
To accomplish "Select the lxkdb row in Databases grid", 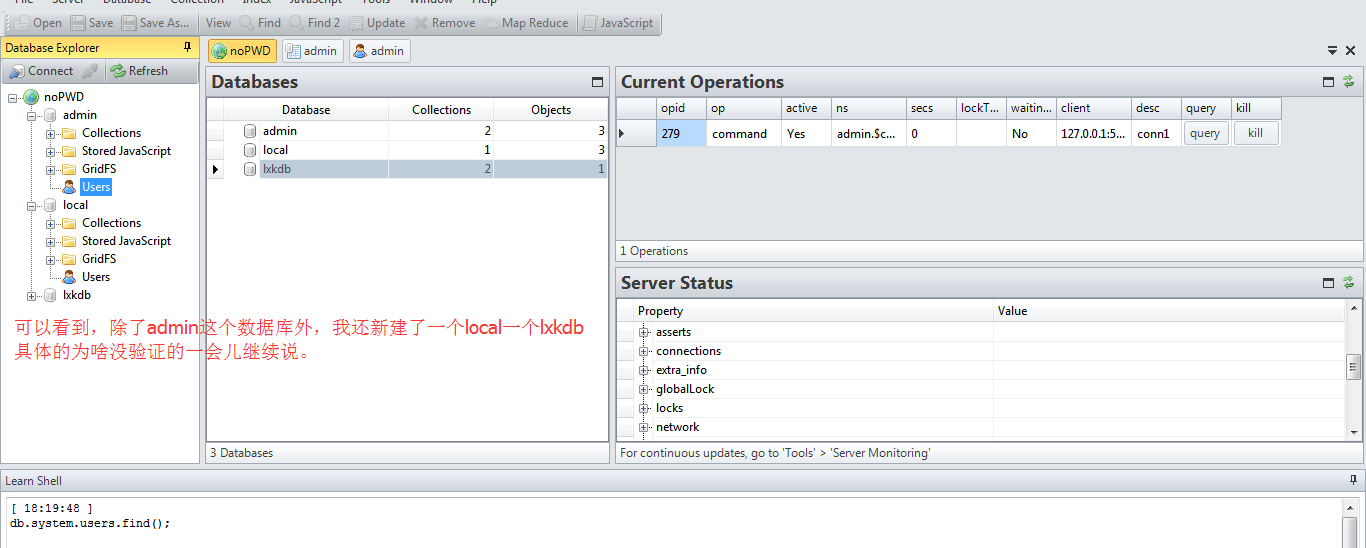I will [x=407, y=169].
